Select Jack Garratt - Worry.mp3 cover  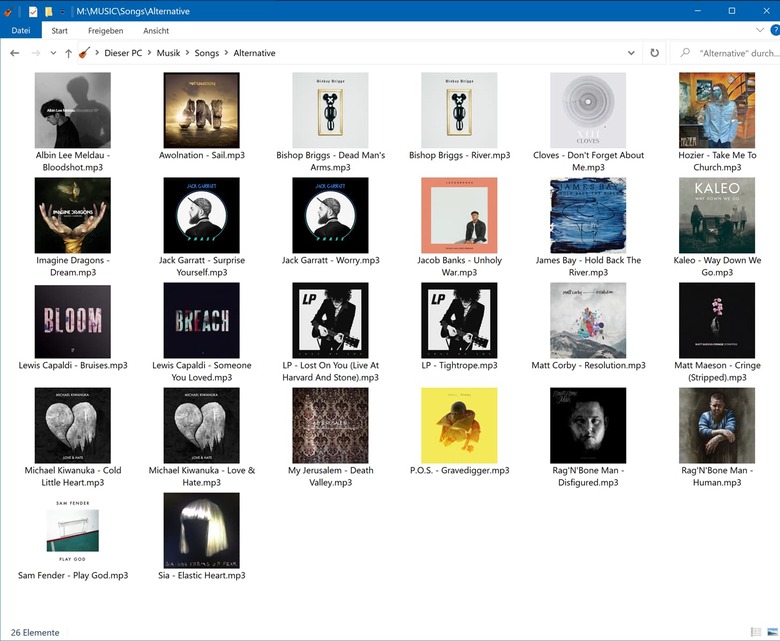tap(330, 215)
